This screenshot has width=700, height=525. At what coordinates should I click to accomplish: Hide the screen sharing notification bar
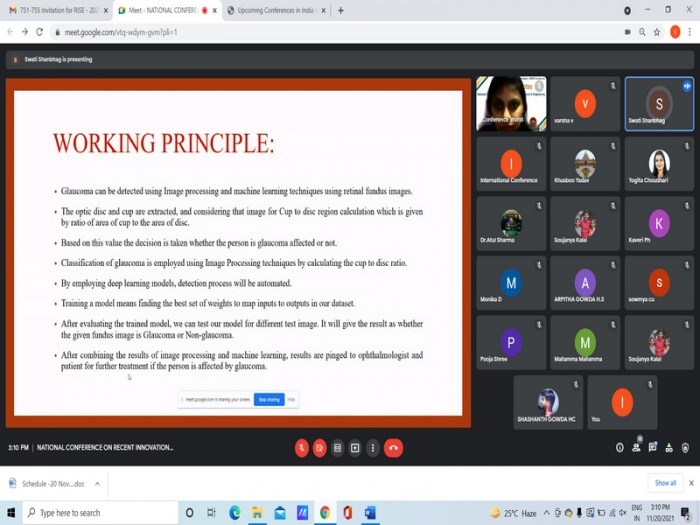[x=292, y=399]
